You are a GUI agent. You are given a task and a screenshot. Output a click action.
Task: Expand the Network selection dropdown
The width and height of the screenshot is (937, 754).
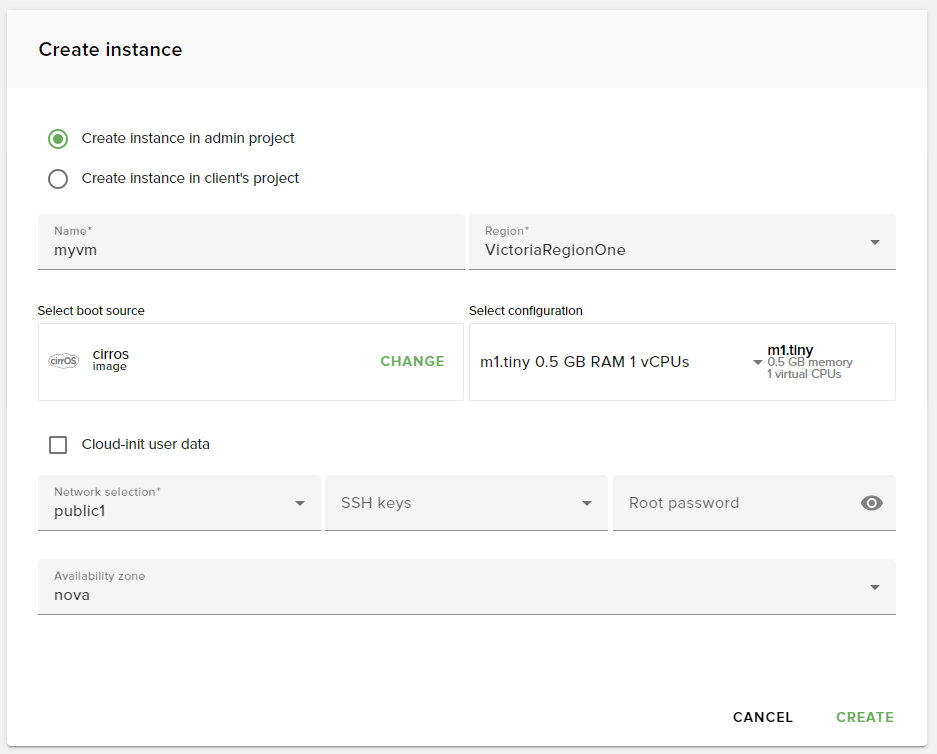click(300, 504)
